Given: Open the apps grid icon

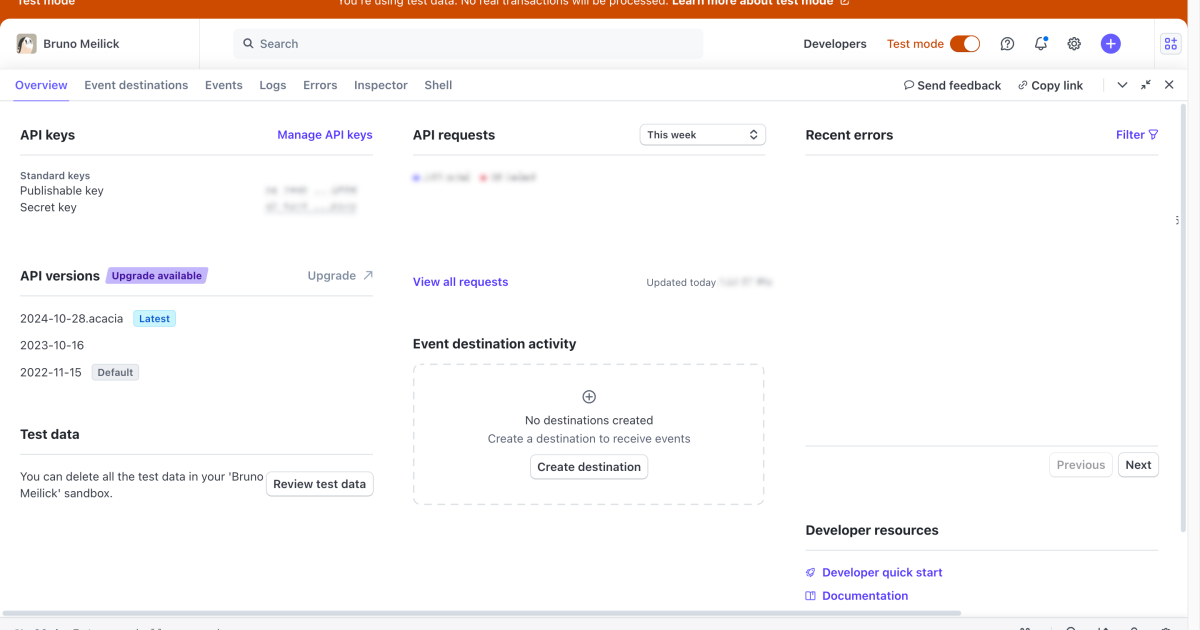Looking at the screenshot, I should point(1170,44).
